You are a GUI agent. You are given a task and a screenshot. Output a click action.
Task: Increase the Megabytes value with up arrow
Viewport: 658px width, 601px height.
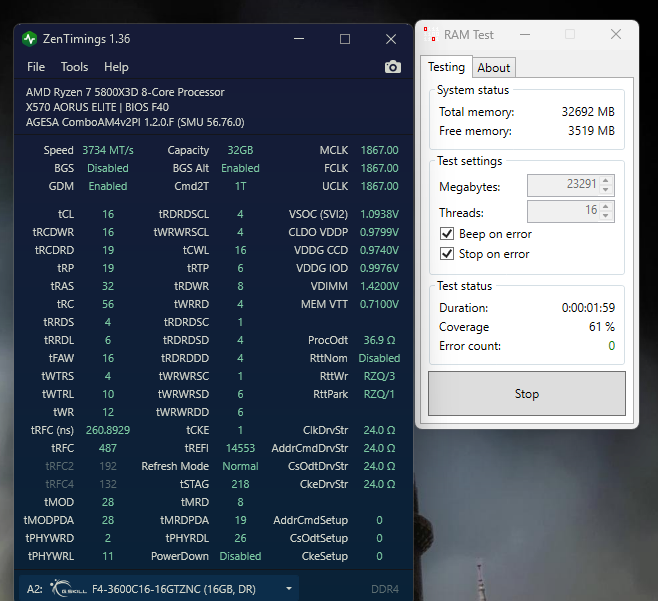606,180
